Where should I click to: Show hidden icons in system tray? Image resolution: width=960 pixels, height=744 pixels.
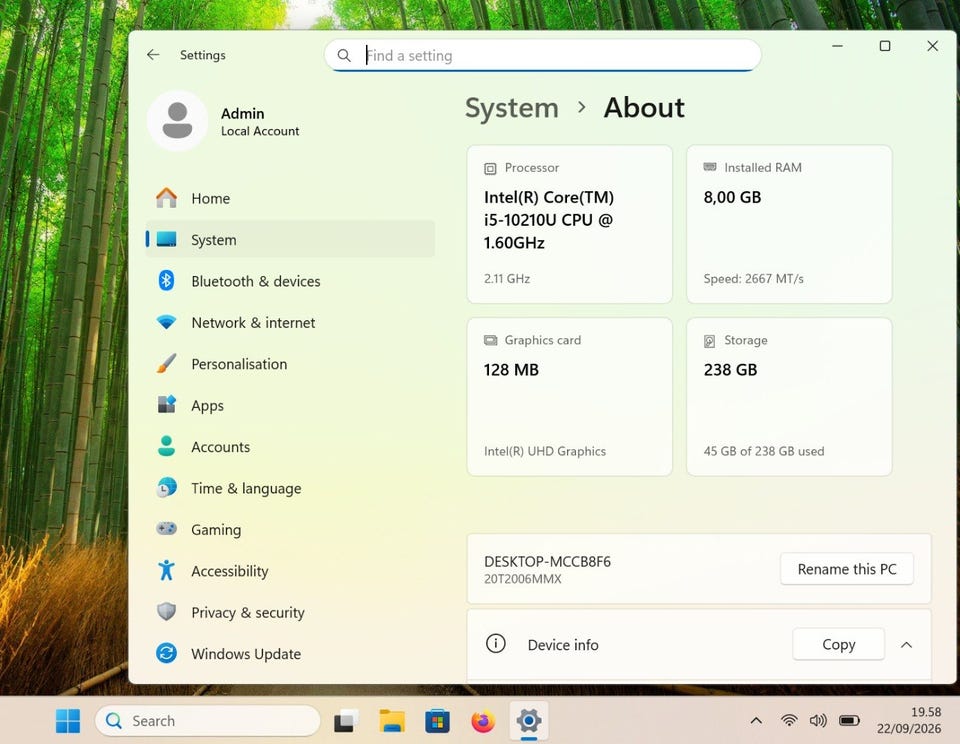(x=756, y=721)
